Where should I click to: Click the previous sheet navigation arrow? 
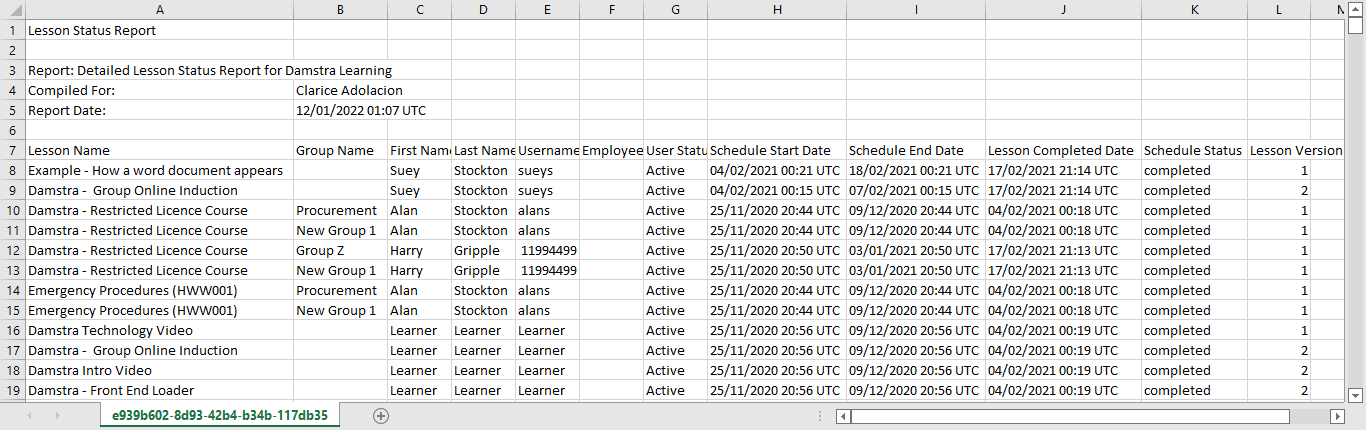pyautogui.click(x=30, y=416)
